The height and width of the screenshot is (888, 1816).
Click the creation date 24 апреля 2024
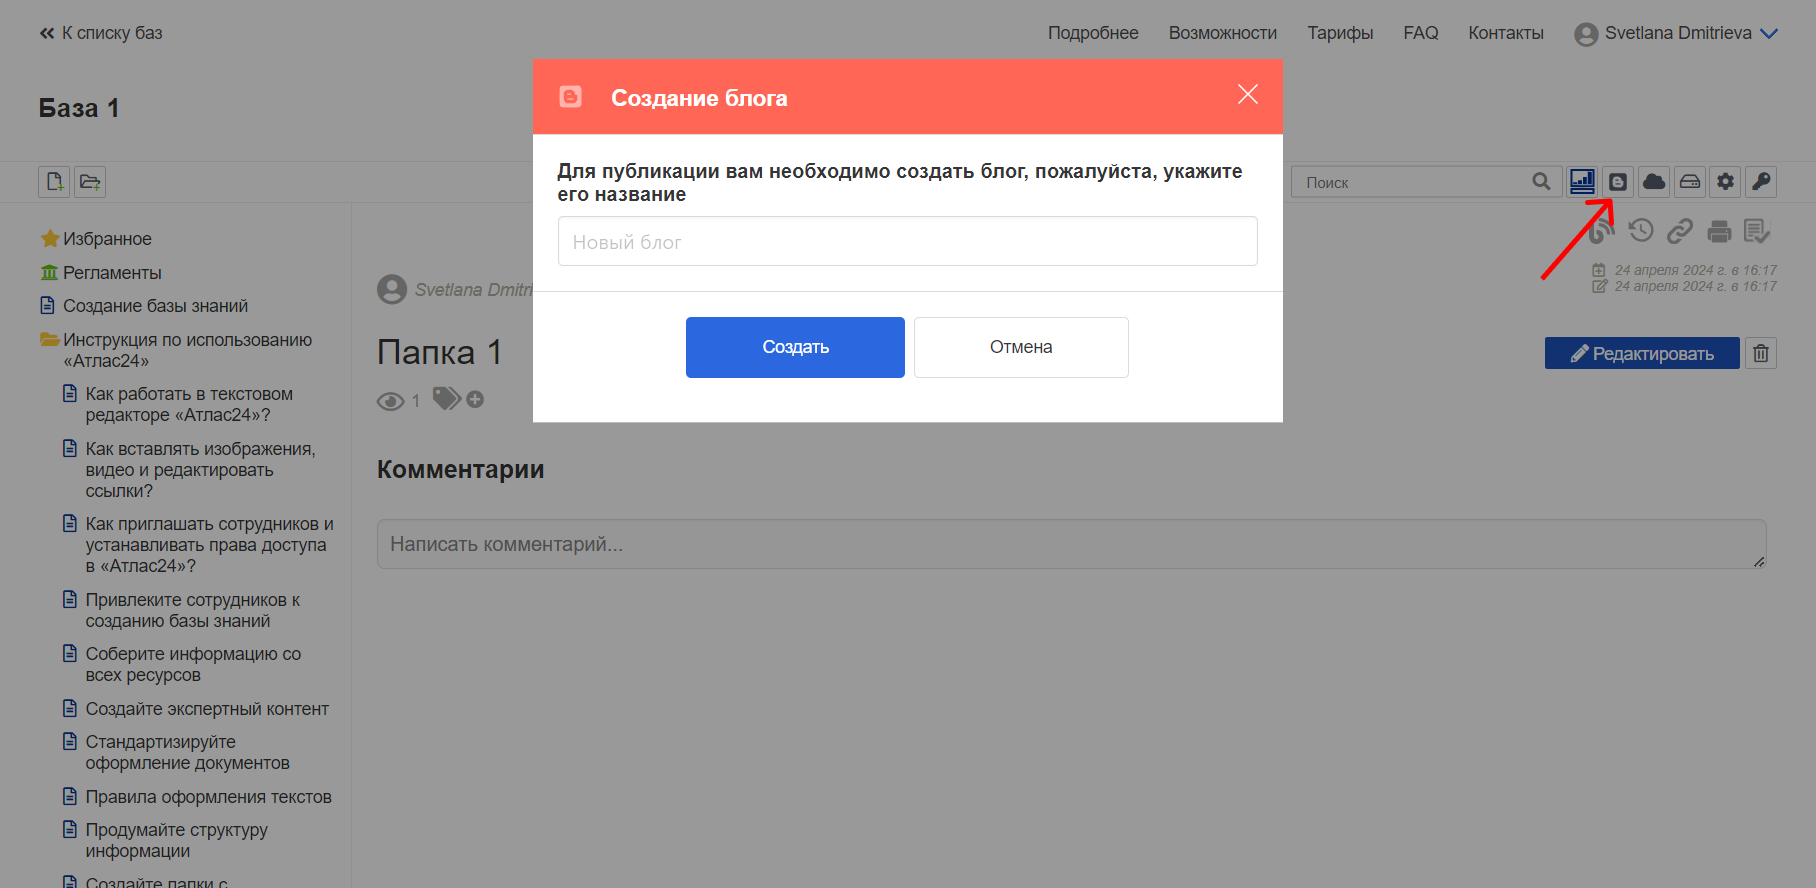tap(1695, 270)
